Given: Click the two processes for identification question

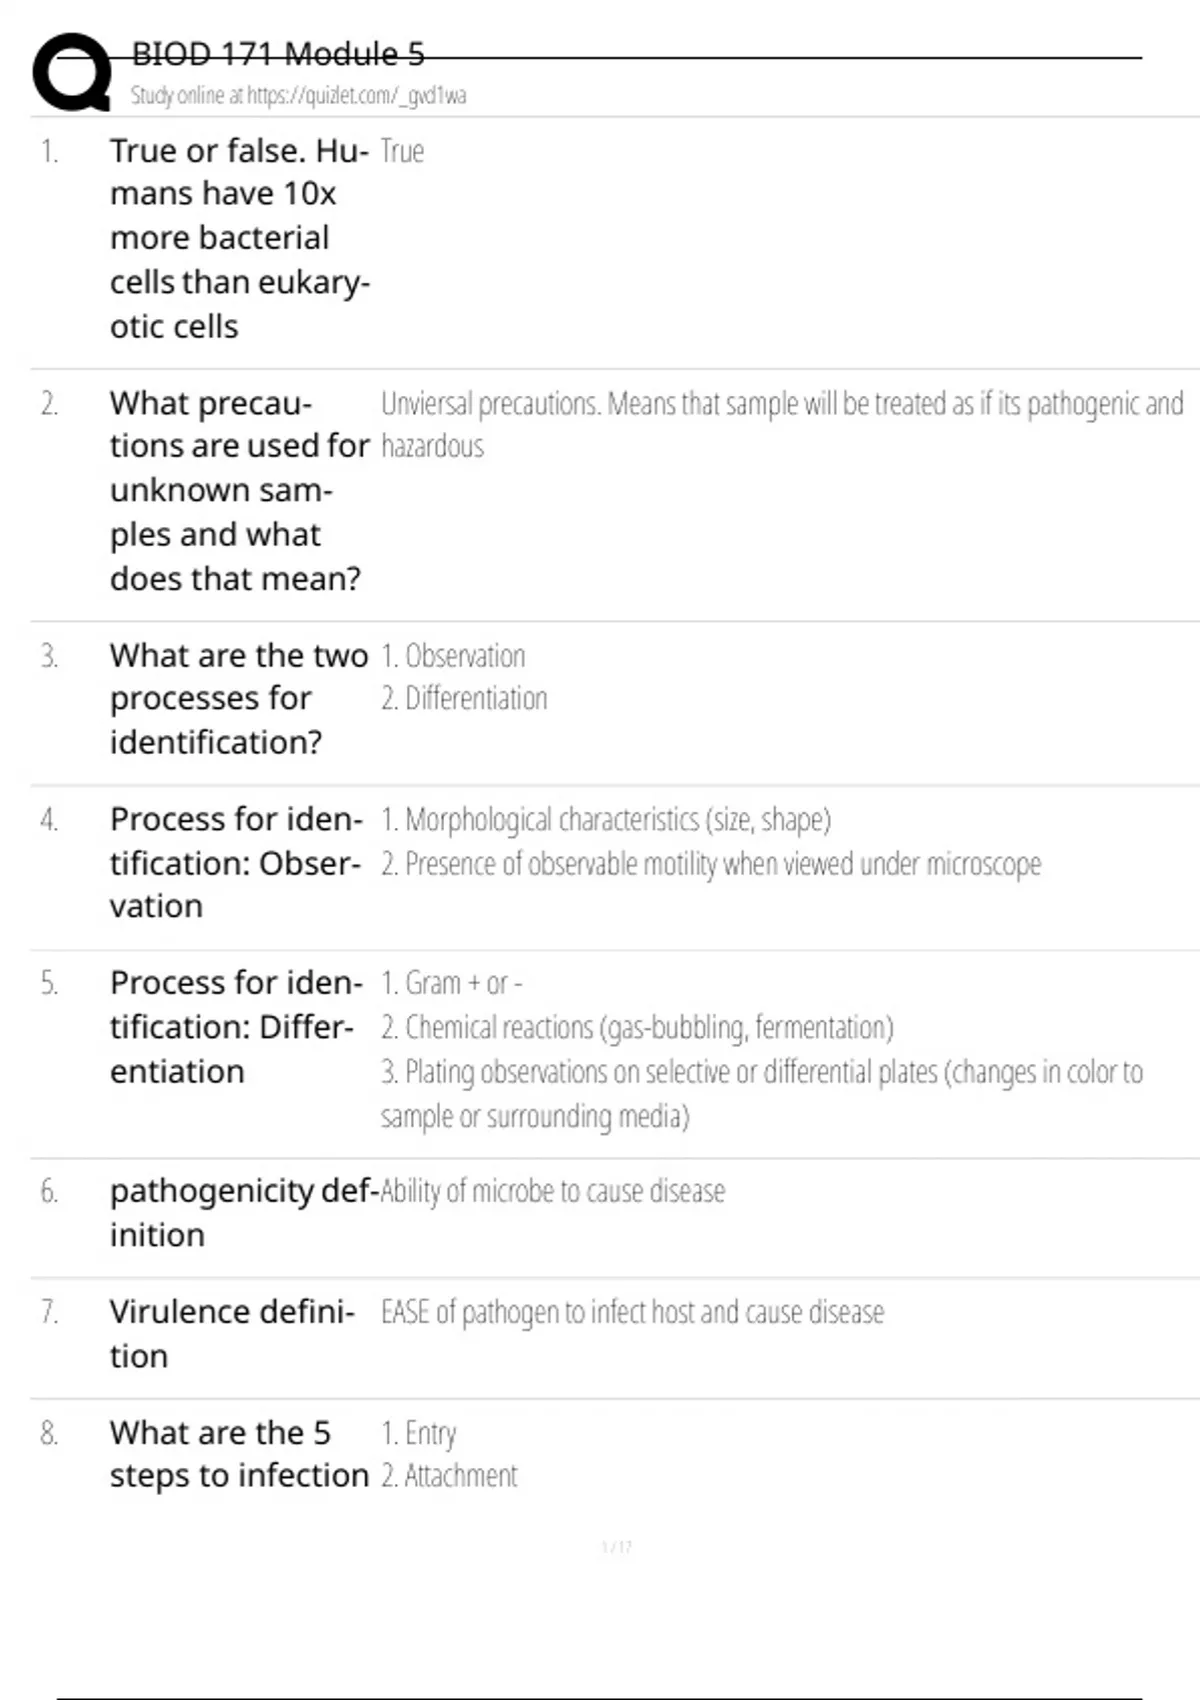Looking at the screenshot, I should click(x=238, y=698).
